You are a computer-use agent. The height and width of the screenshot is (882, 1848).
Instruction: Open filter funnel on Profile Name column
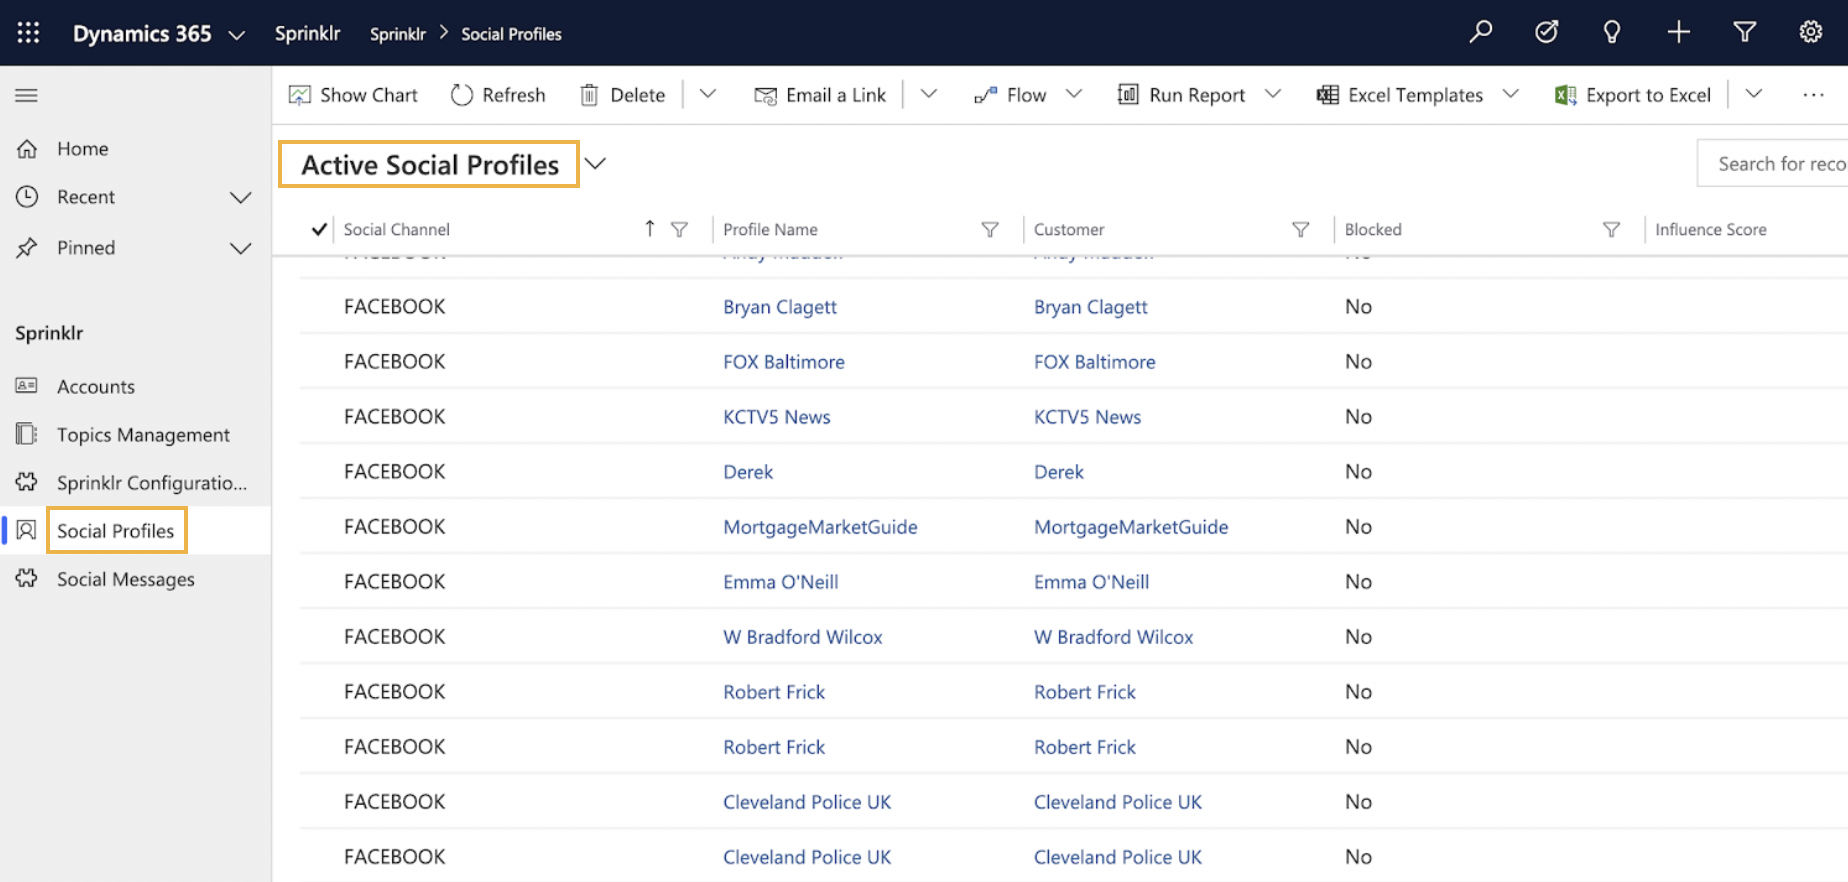990,229
